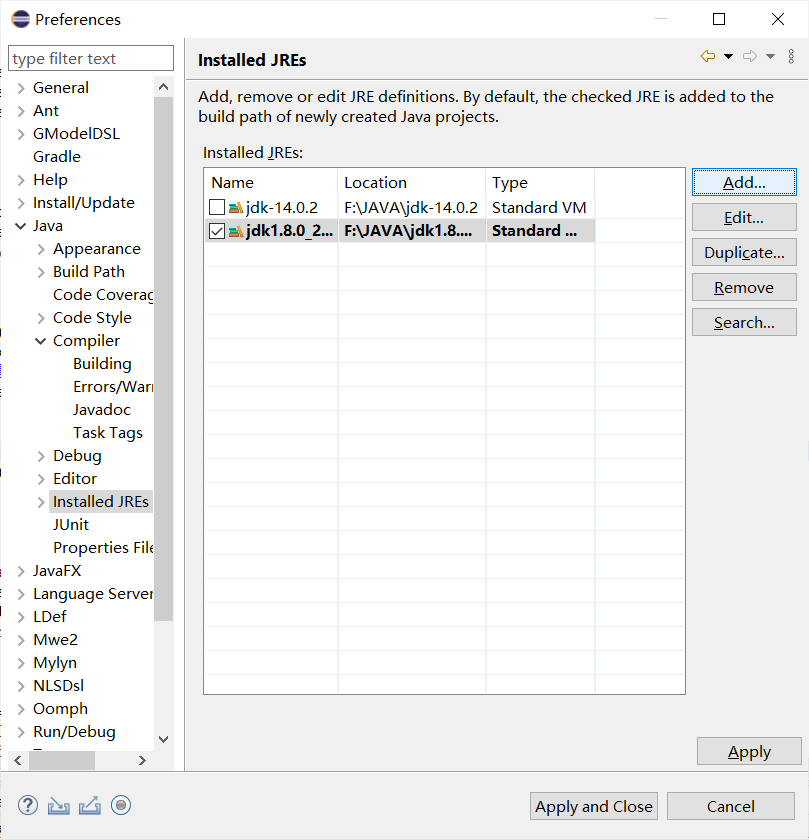This screenshot has height=840, width=809.
Task: Click the preference recorder icon
Action: [121, 805]
